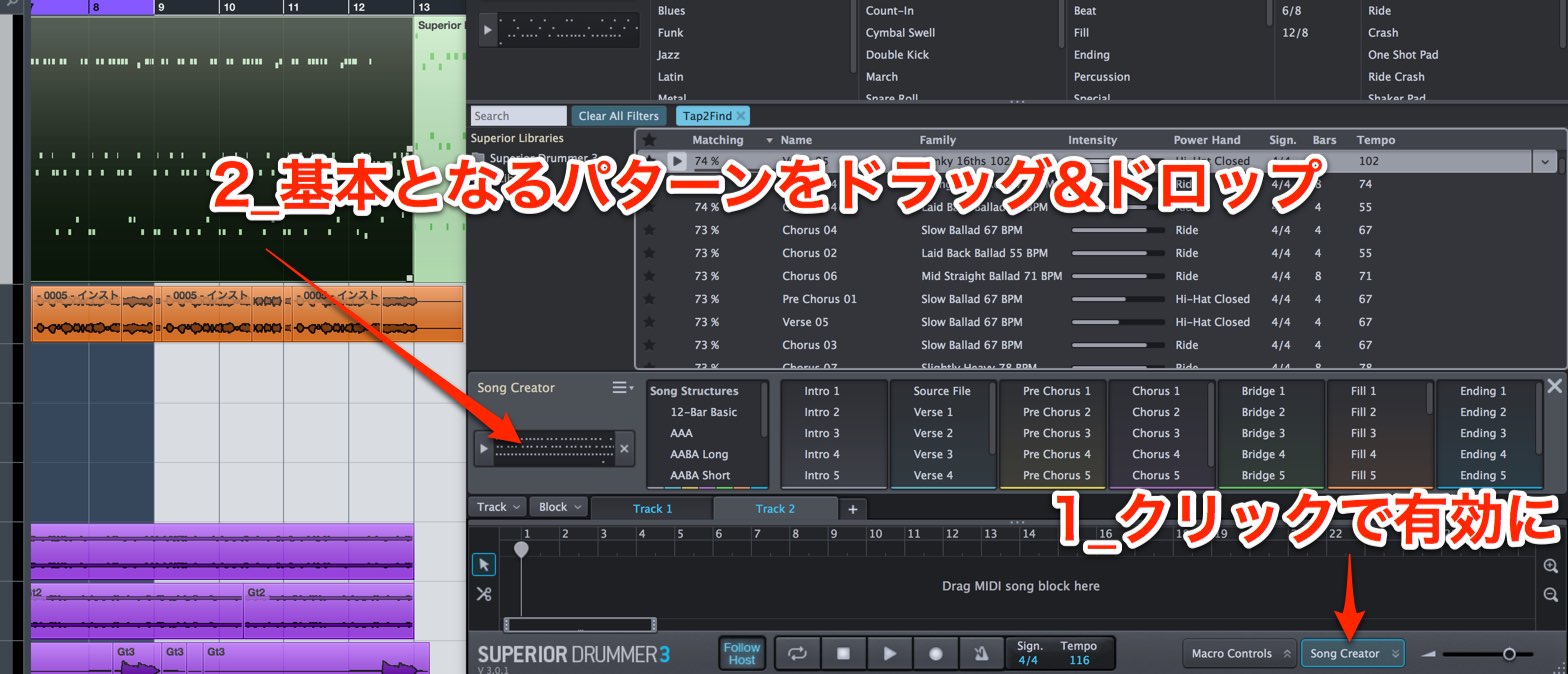Preview the selected 74 % groove row
This screenshot has width=1568, height=674.
(x=677, y=161)
